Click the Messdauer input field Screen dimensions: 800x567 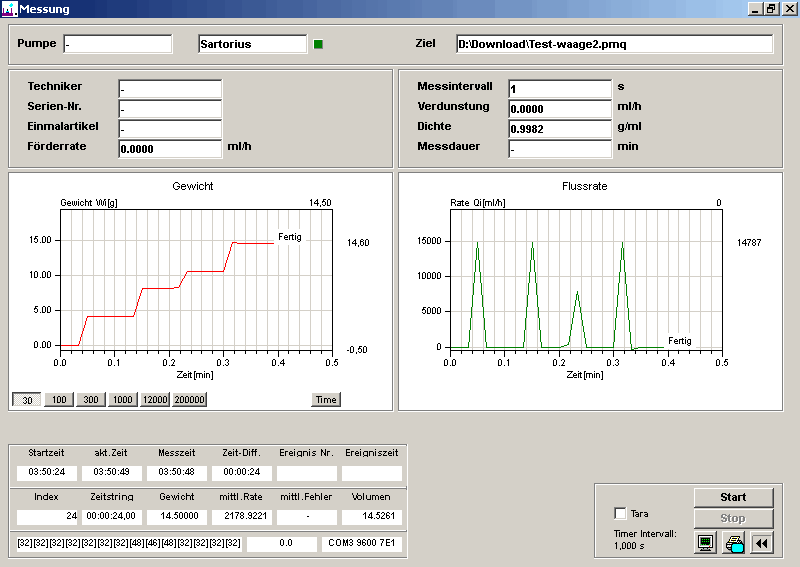(560, 149)
